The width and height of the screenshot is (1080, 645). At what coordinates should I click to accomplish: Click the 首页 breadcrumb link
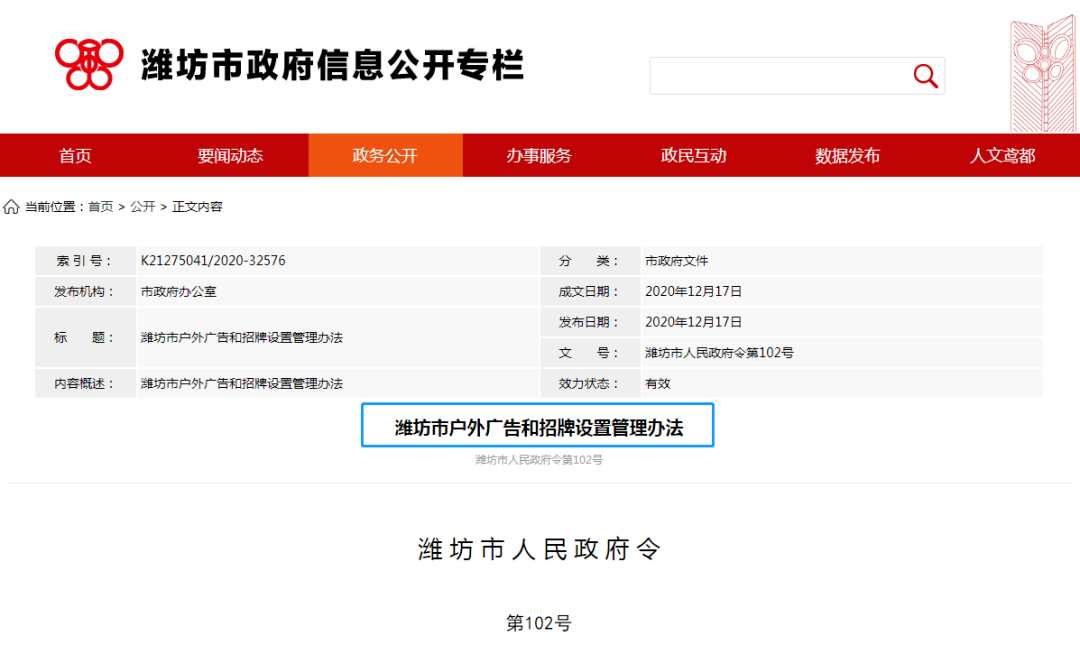(x=100, y=207)
